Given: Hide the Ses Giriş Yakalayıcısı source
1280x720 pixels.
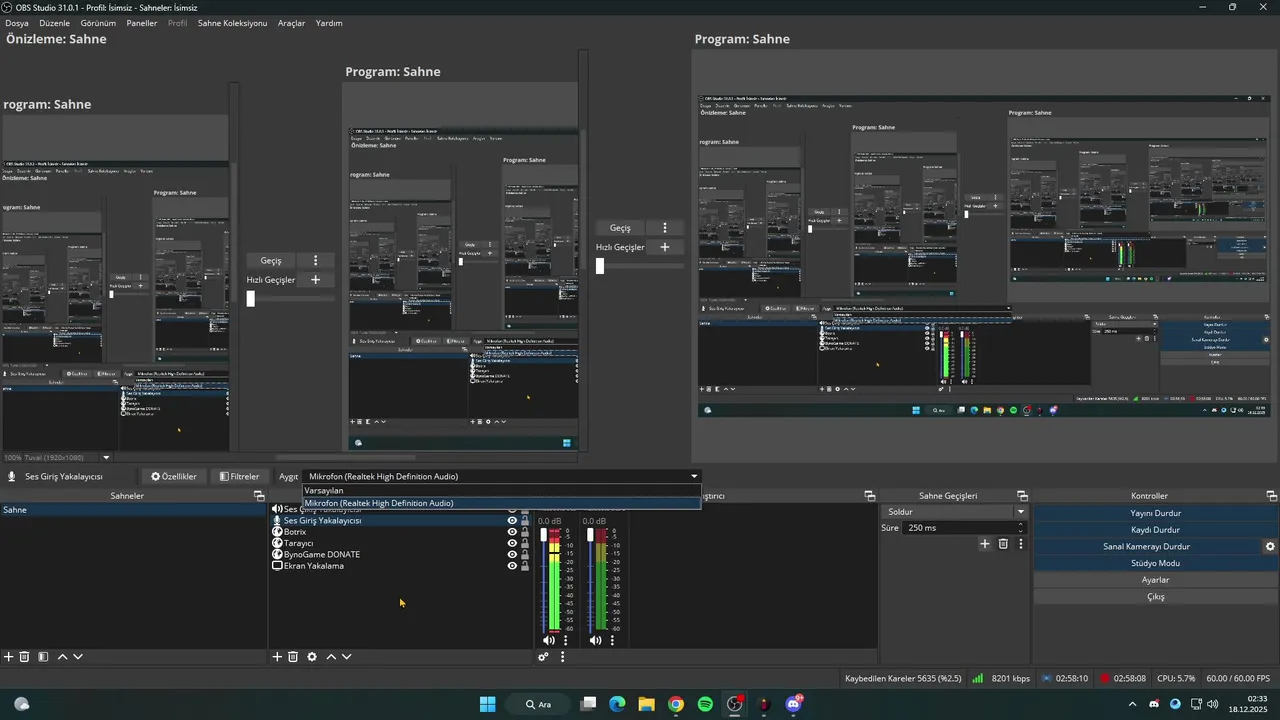Looking at the screenshot, I should [512, 520].
